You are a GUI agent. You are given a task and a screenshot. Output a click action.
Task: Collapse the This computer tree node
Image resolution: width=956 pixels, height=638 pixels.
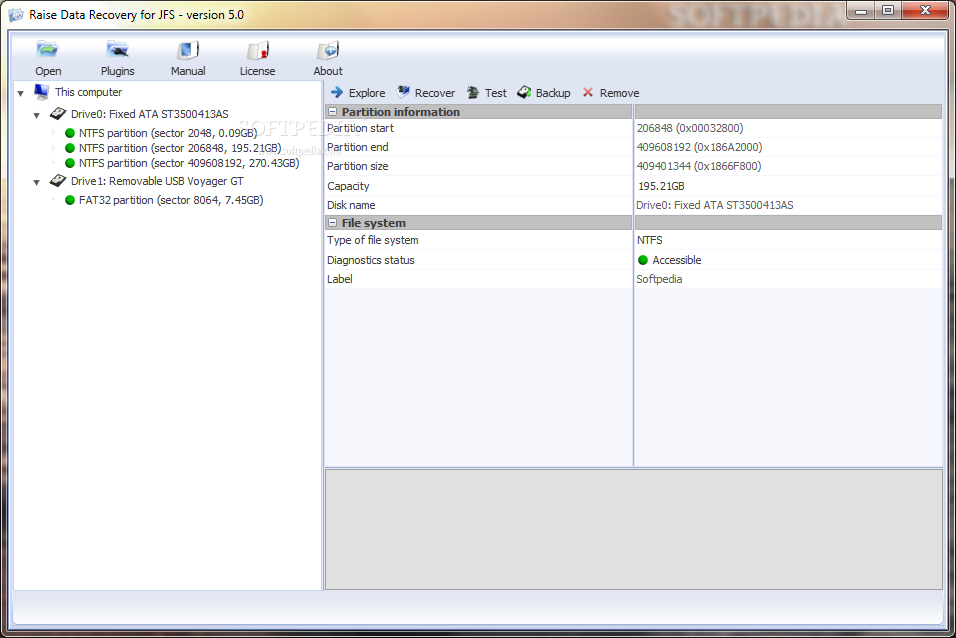coord(21,93)
